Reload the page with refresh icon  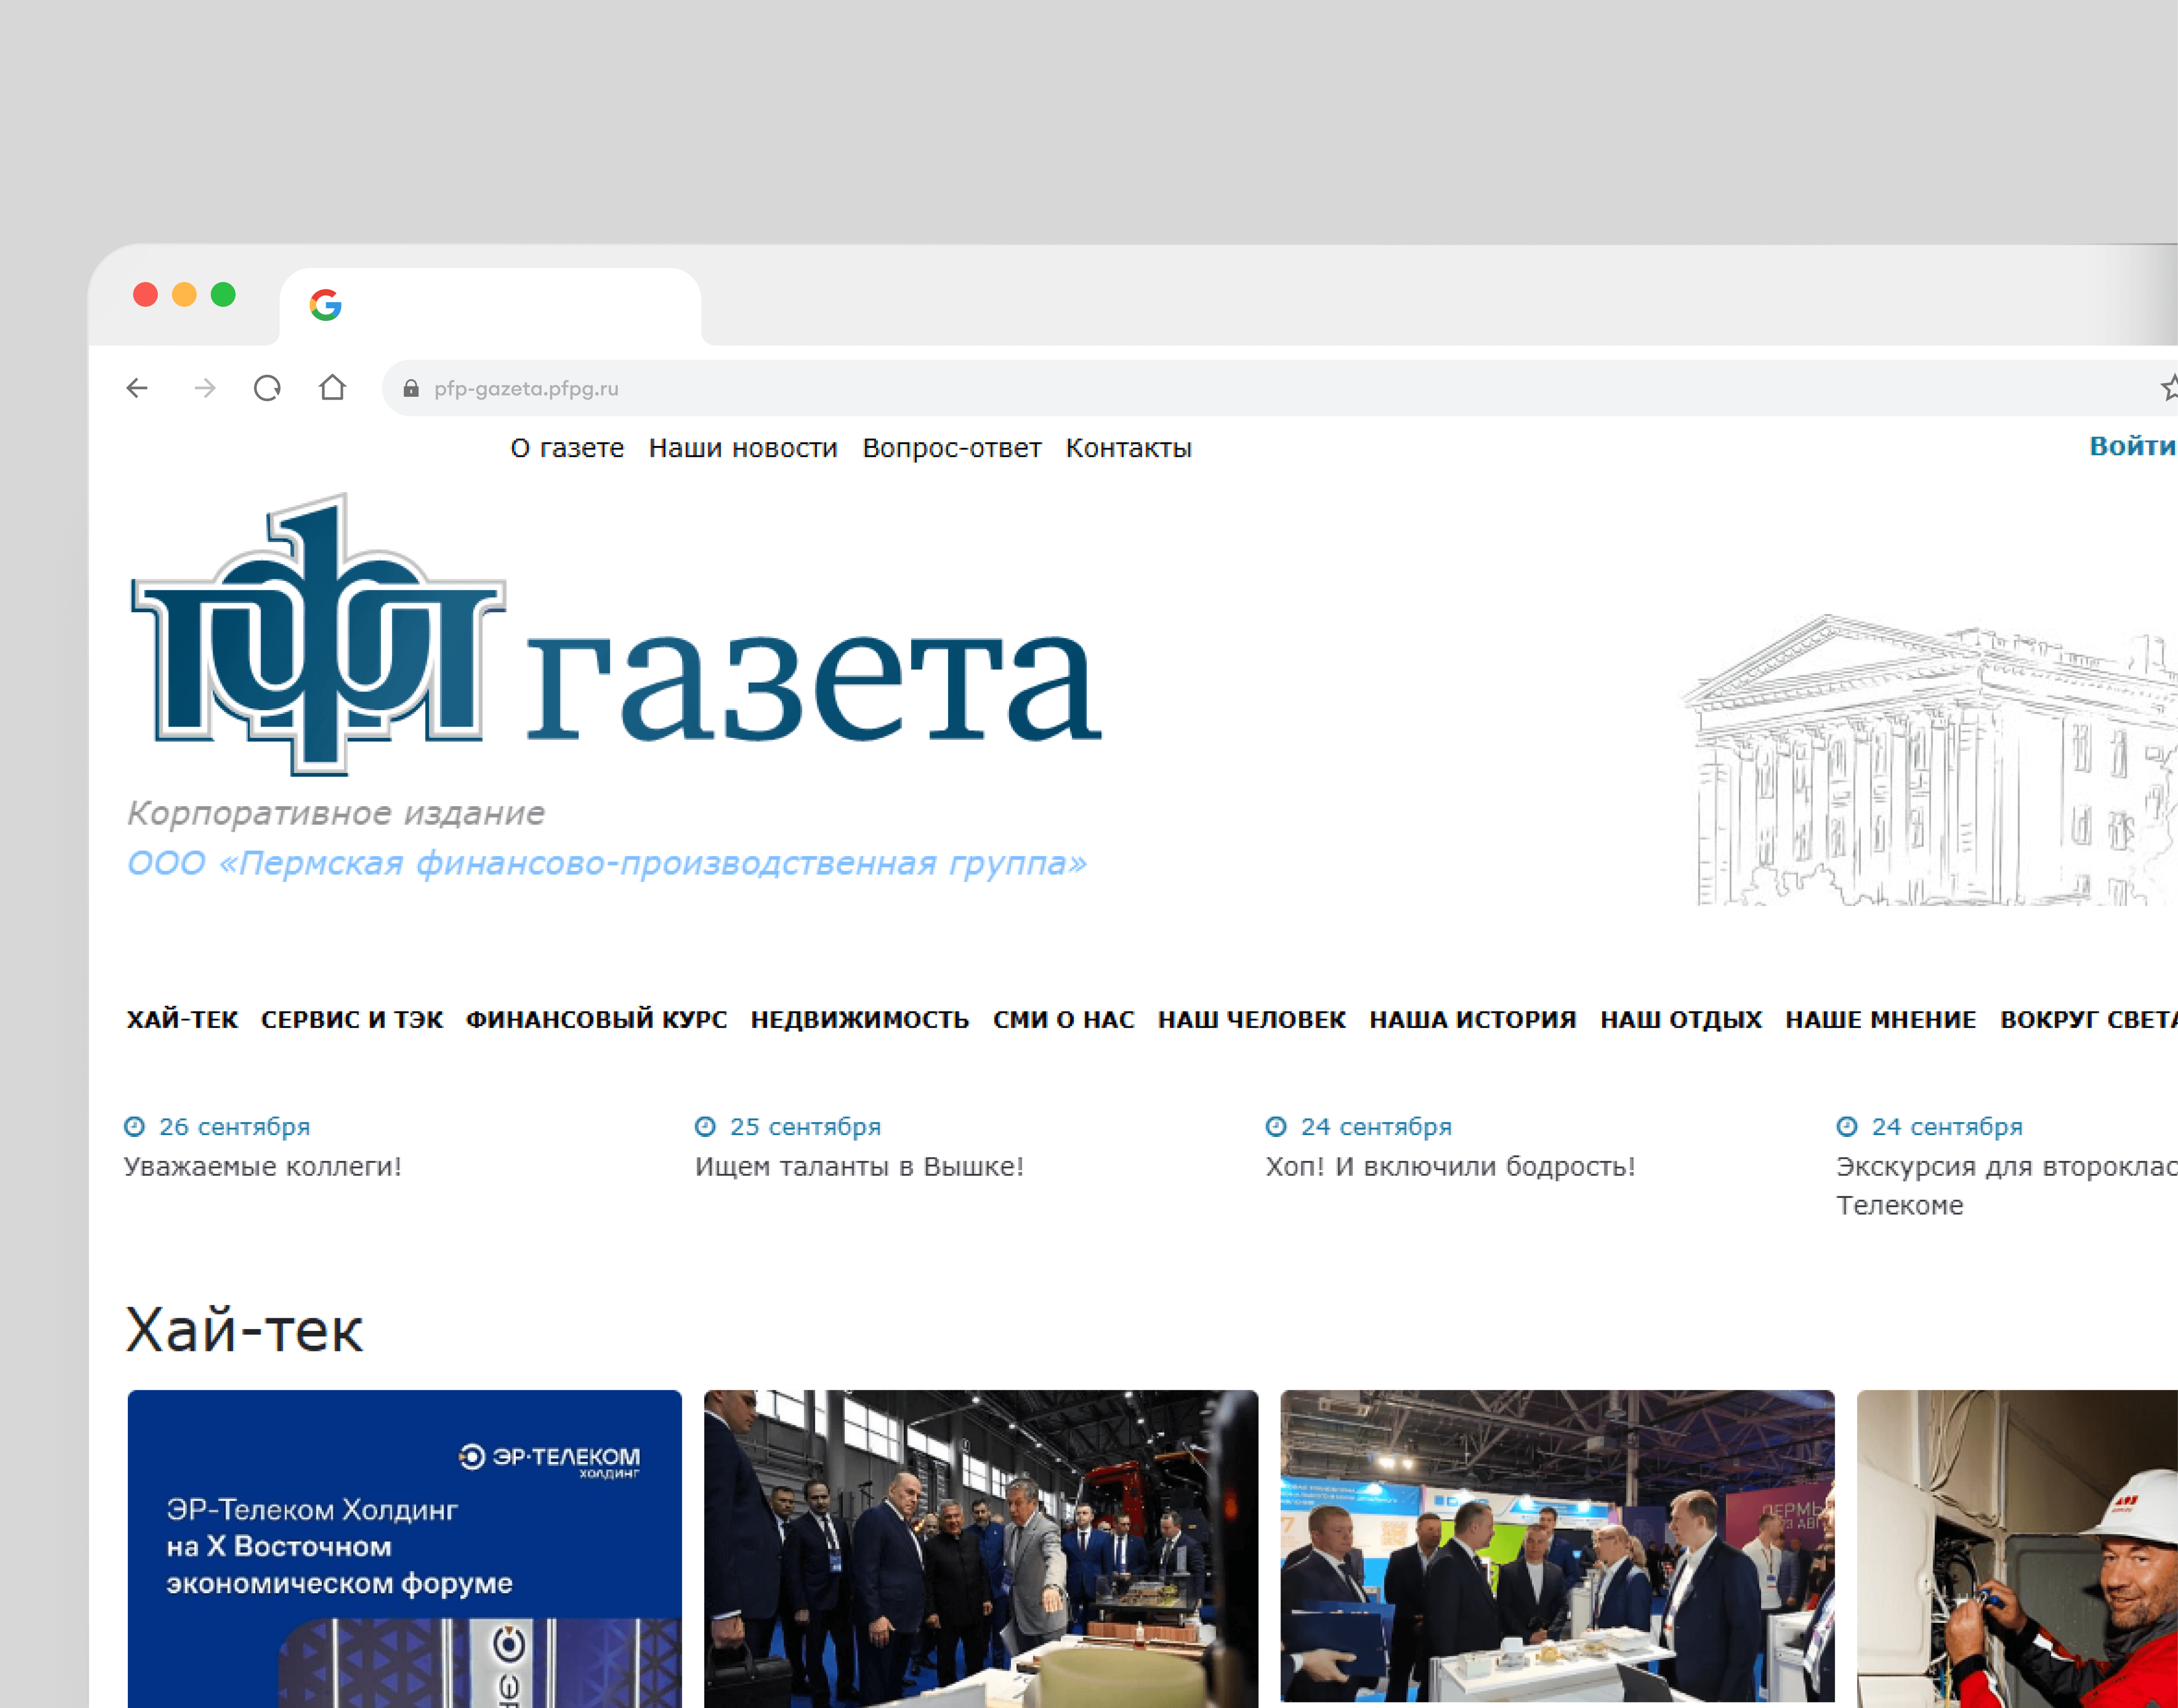(x=267, y=388)
